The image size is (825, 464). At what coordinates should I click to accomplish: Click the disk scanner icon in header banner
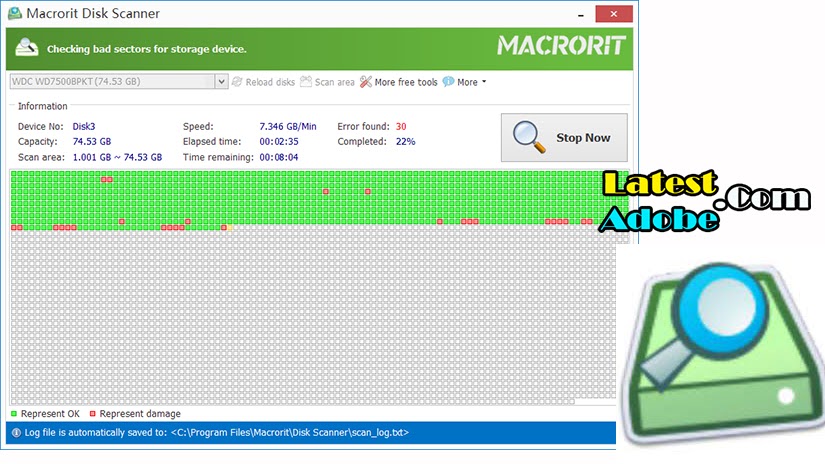point(26,47)
